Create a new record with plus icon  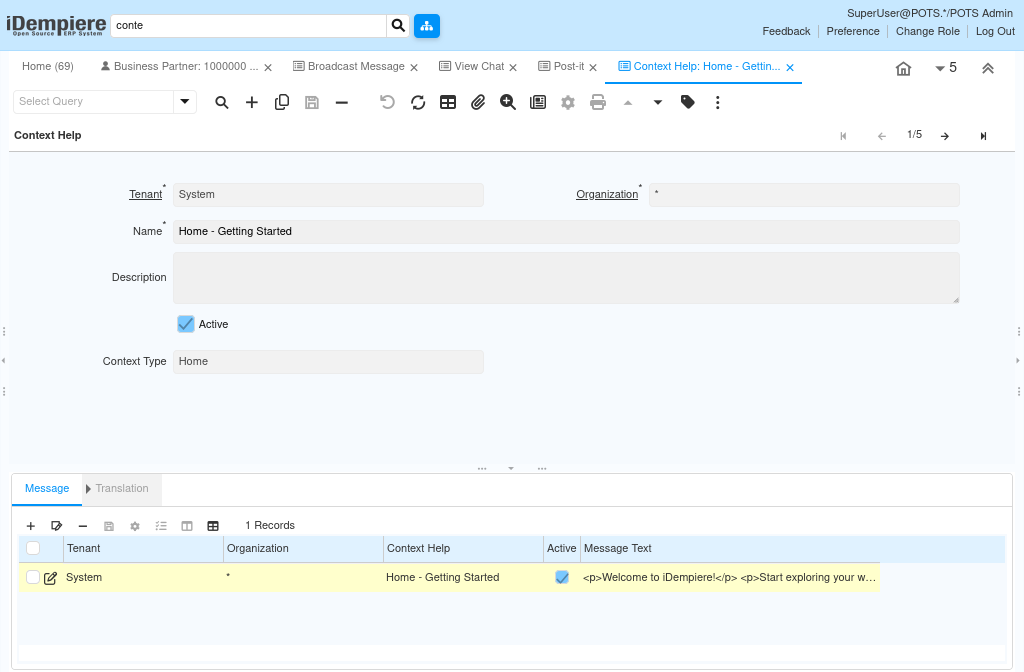point(251,102)
